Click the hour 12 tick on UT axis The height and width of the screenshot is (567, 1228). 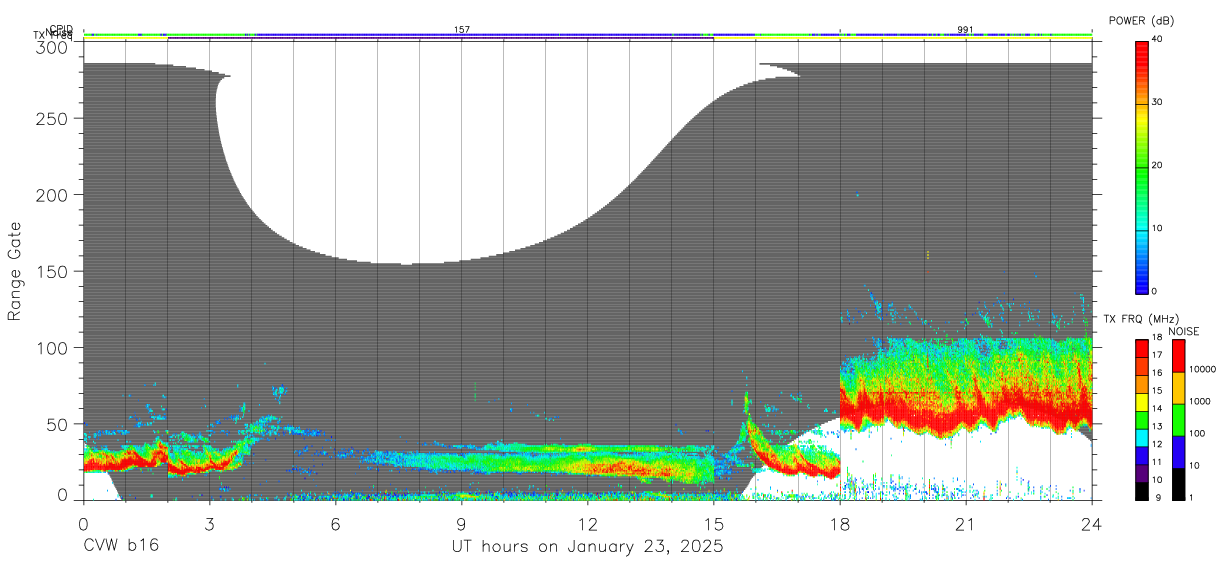click(x=587, y=523)
